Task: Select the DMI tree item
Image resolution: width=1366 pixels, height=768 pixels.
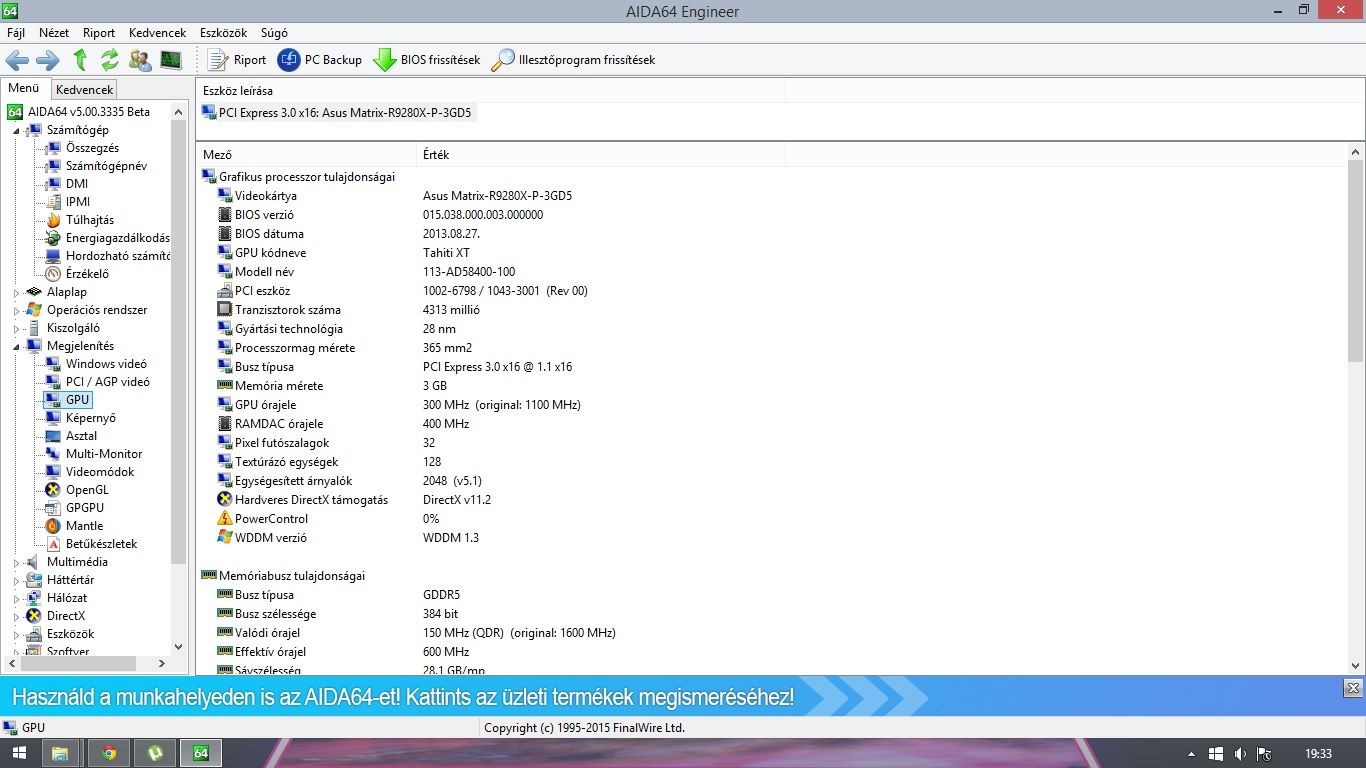Action: coord(77,184)
